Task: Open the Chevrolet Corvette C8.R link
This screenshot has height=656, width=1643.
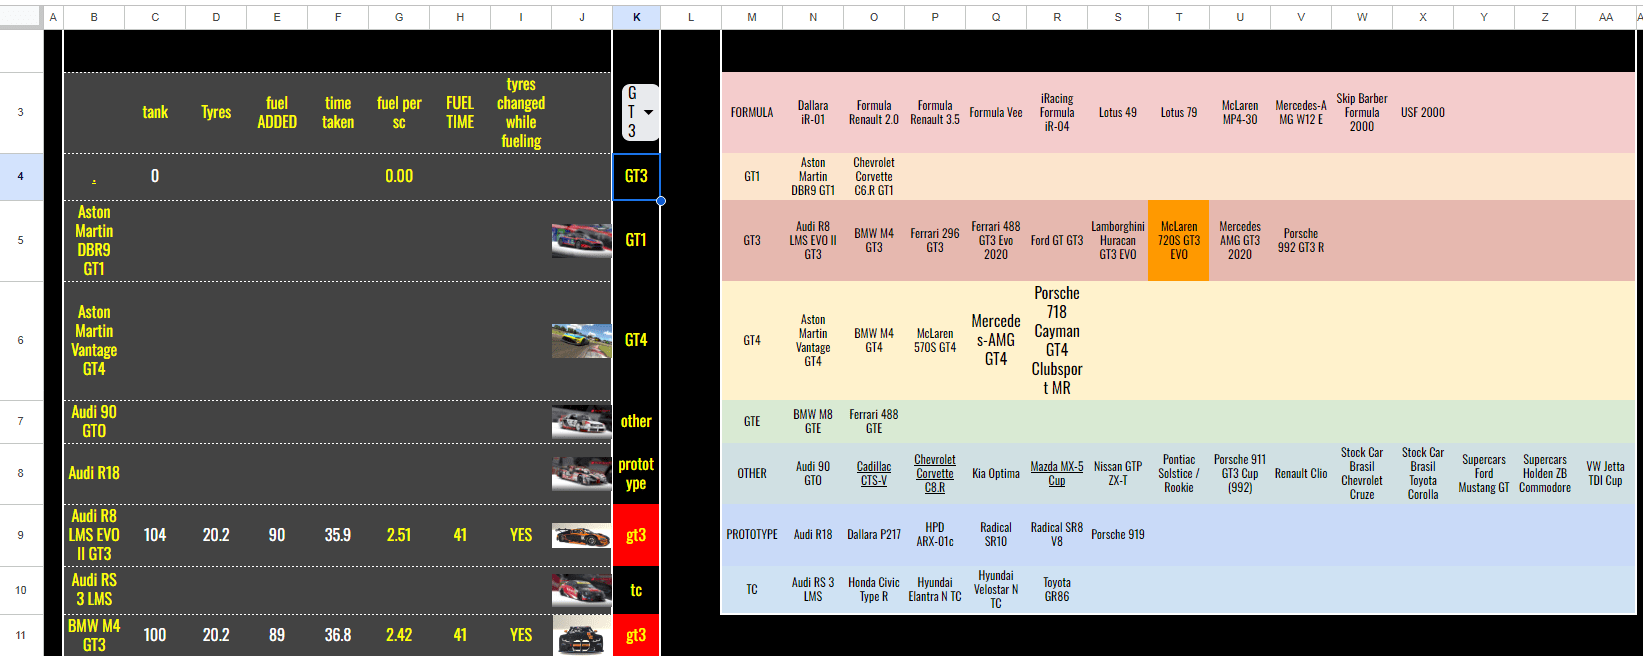Action: [x=935, y=474]
